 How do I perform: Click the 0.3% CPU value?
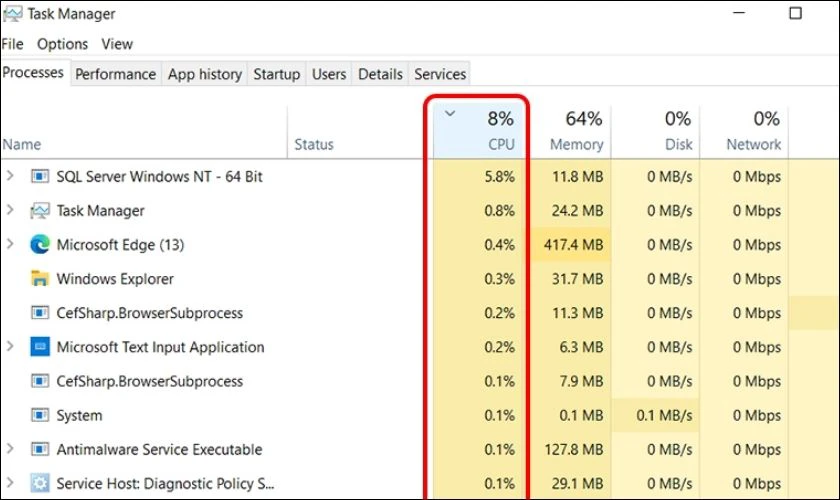point(499,279)
